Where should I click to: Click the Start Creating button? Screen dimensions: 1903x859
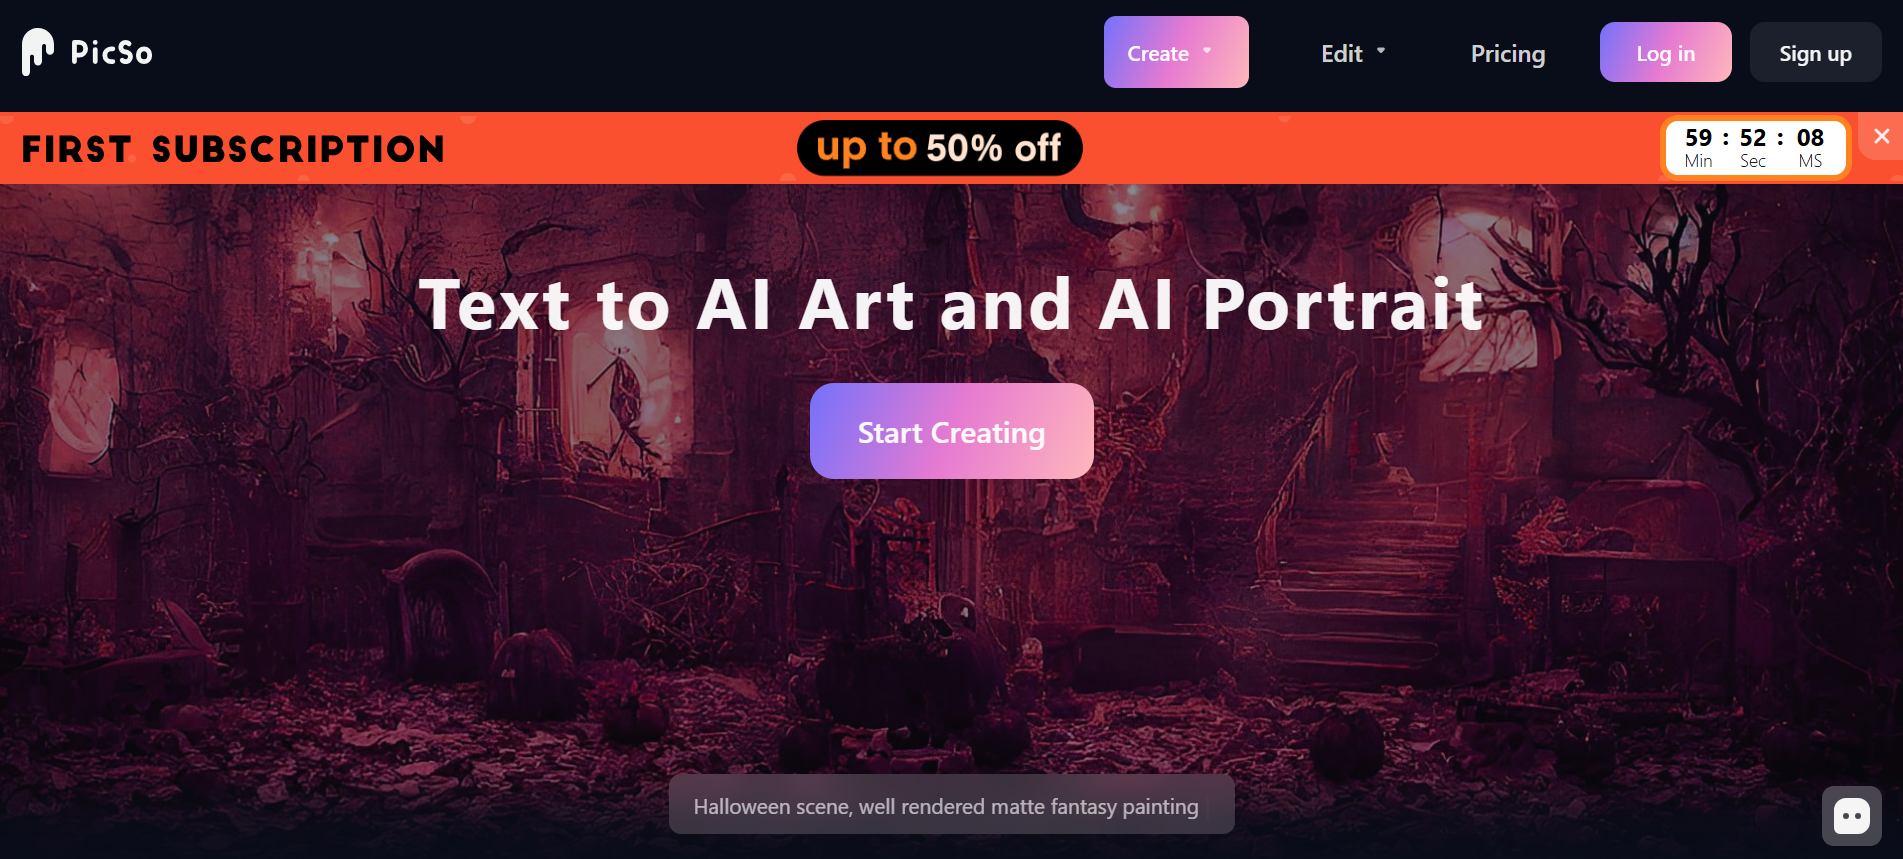tap(951, 431)
